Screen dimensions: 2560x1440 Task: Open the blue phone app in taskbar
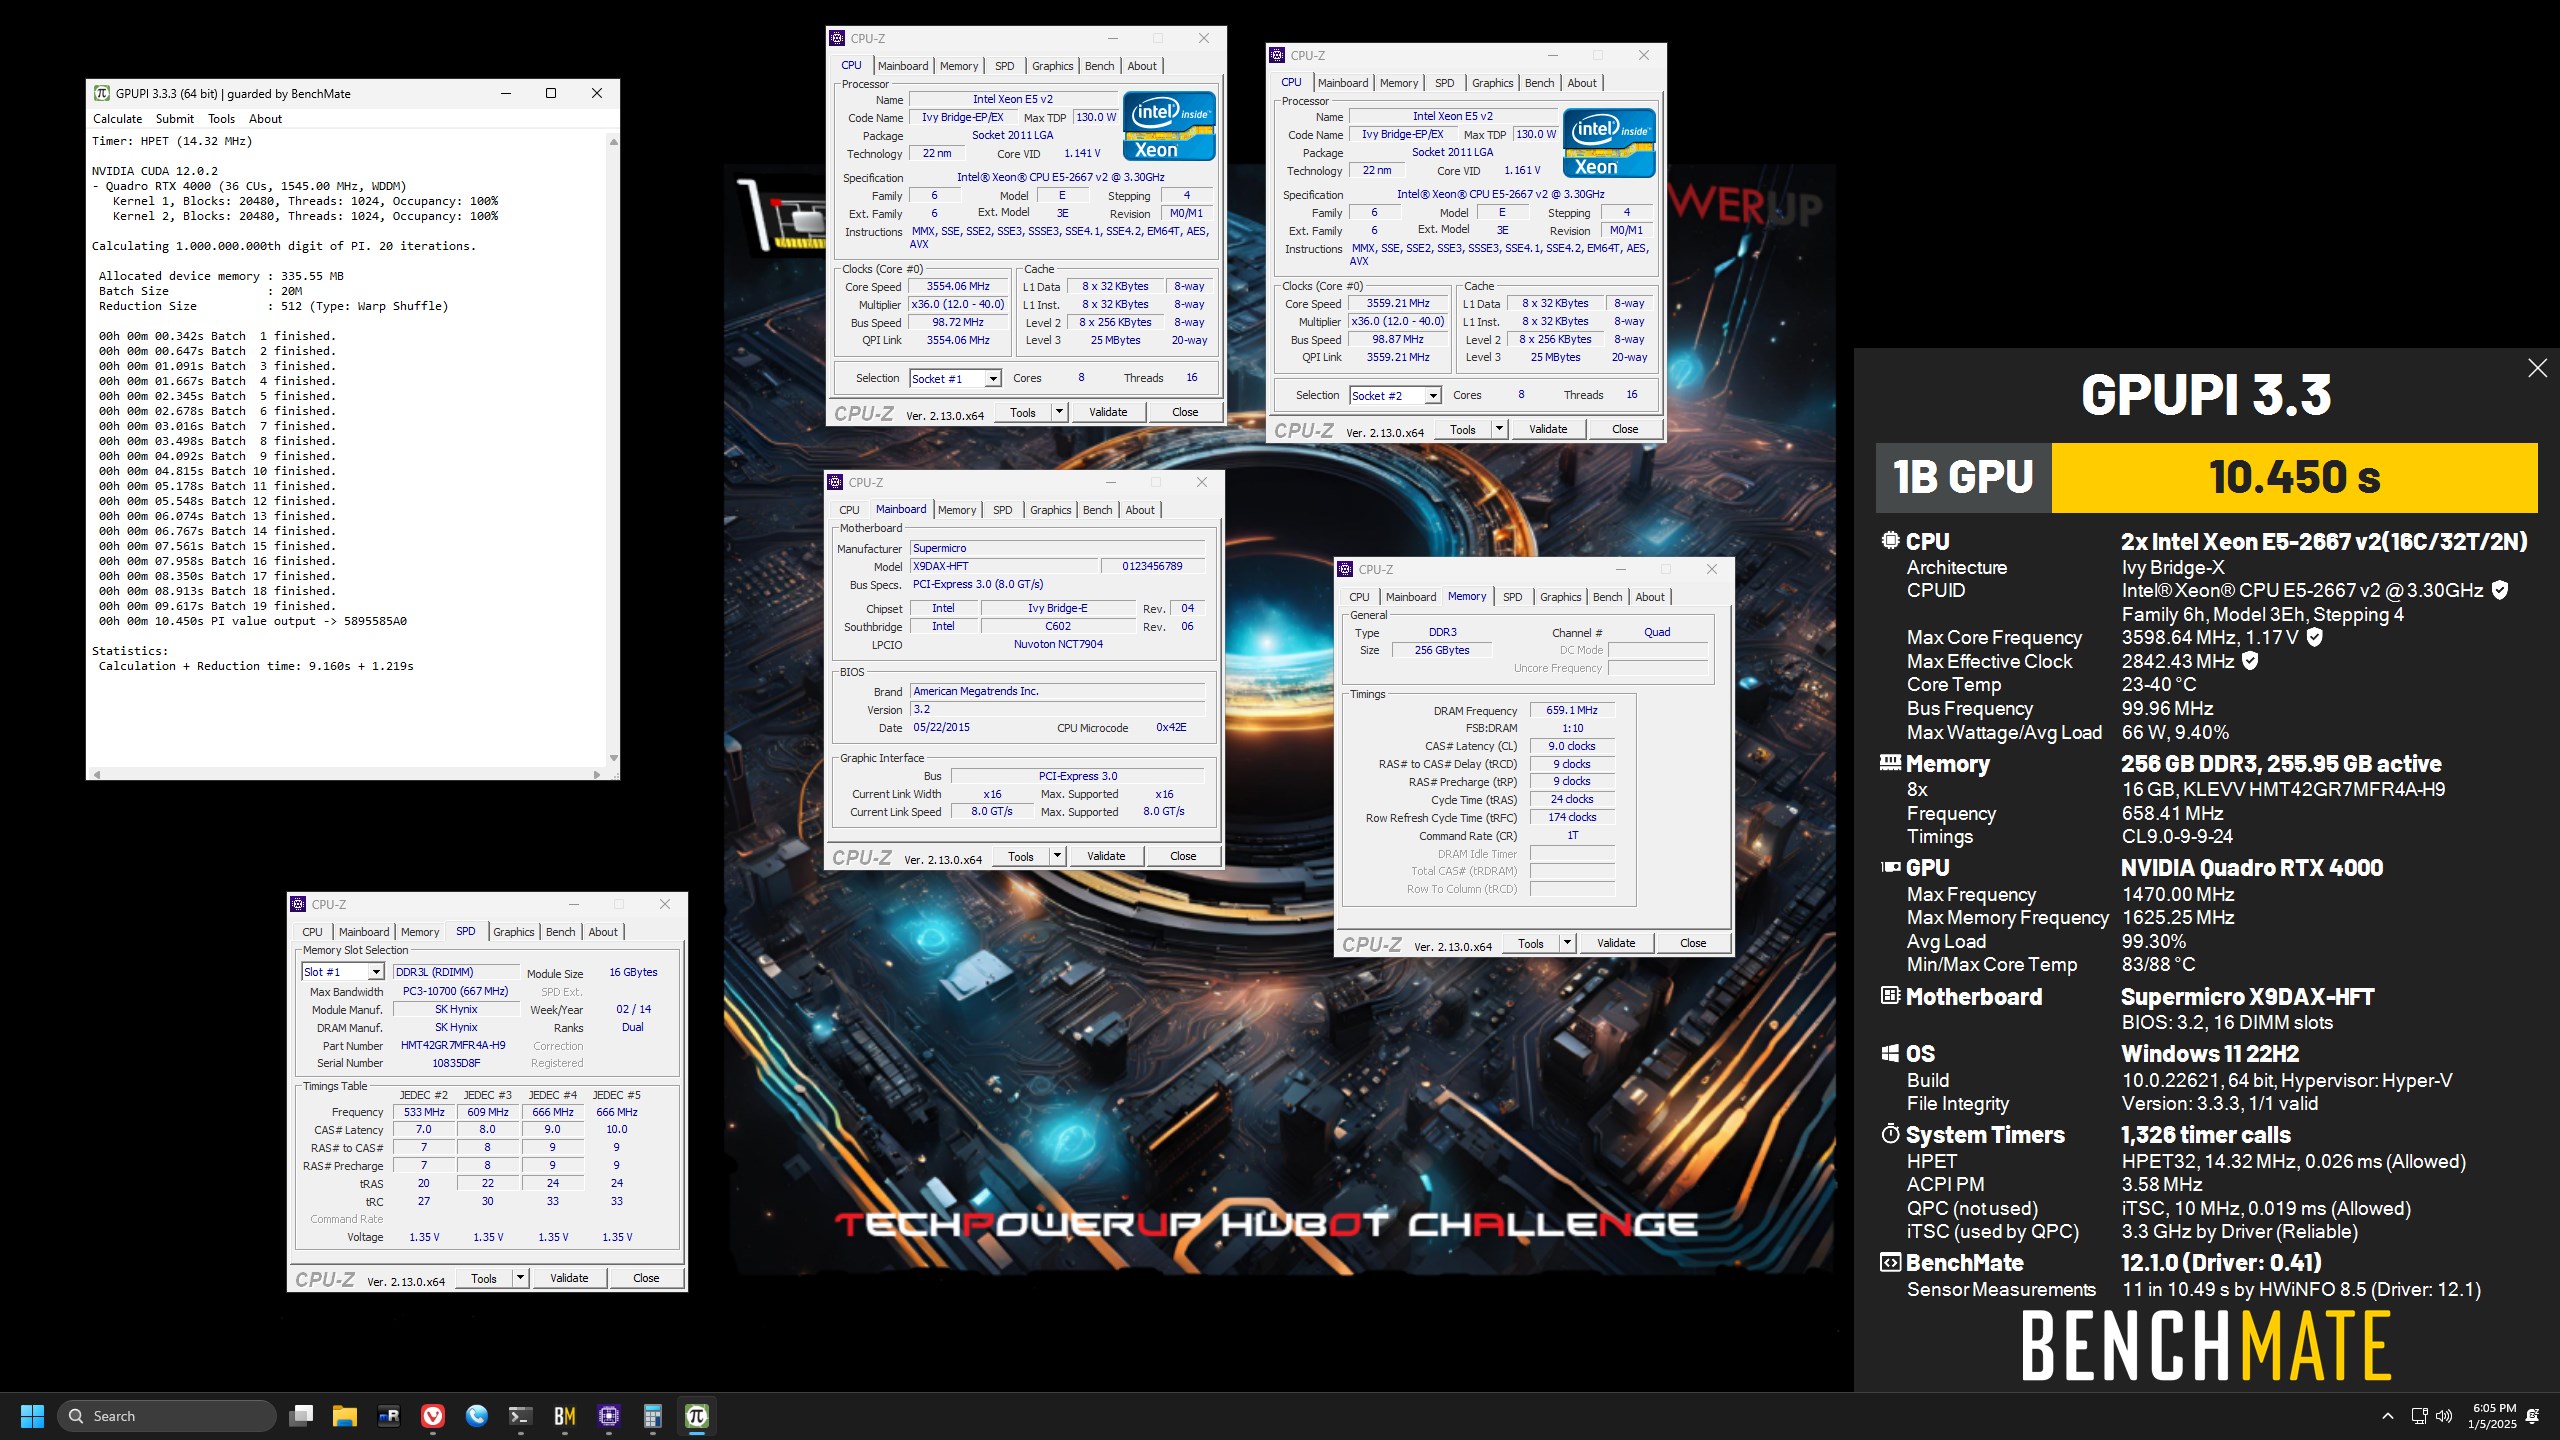tap(477, 1416)
